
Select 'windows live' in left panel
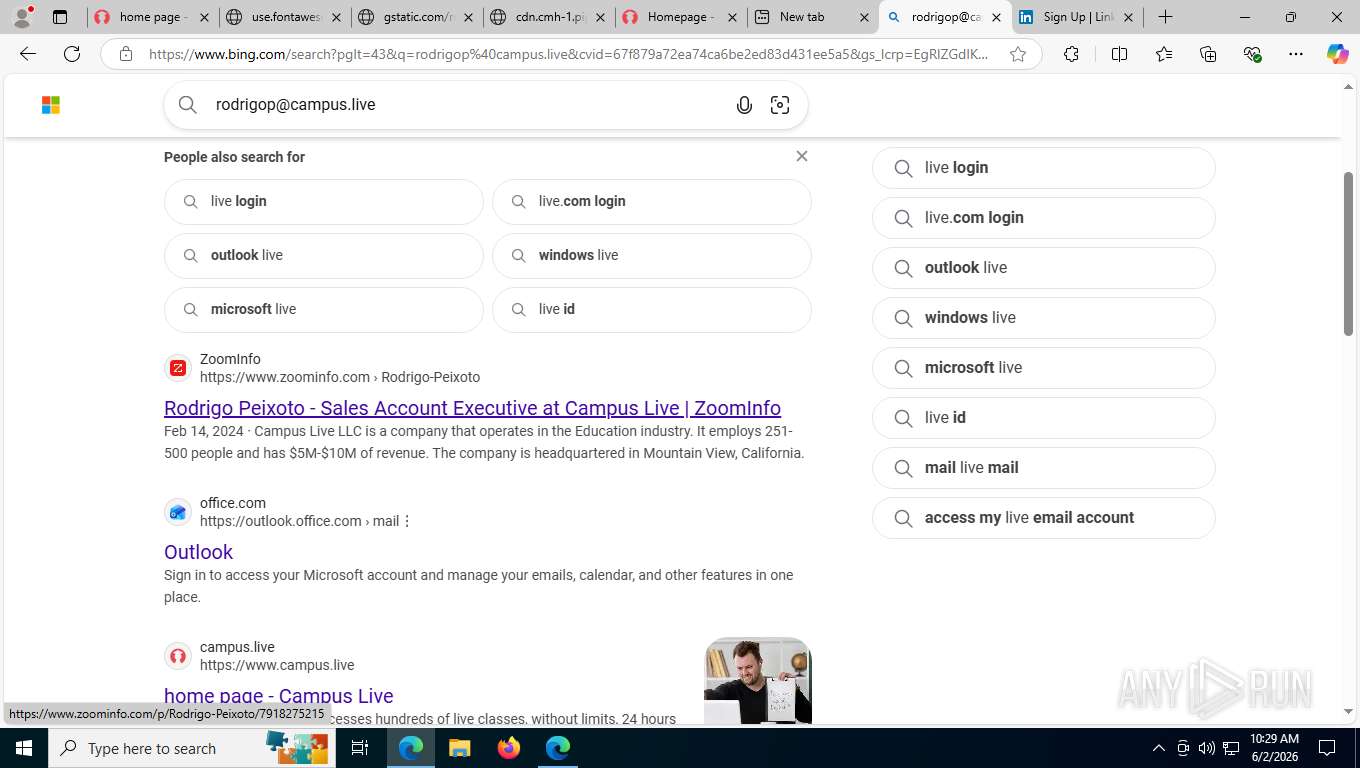[652, 255]
